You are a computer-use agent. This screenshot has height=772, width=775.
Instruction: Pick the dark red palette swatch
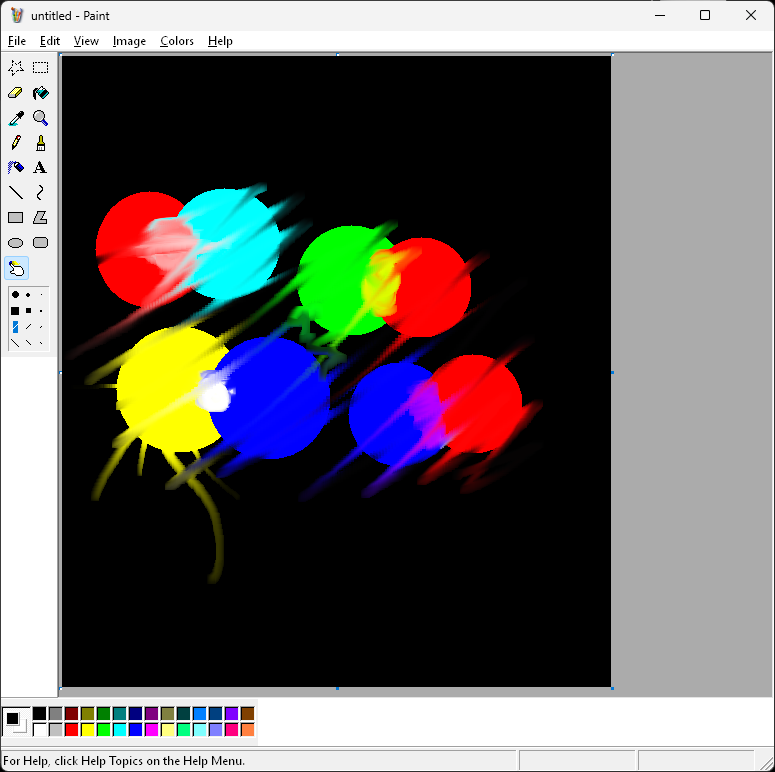(x=72, y=713)
